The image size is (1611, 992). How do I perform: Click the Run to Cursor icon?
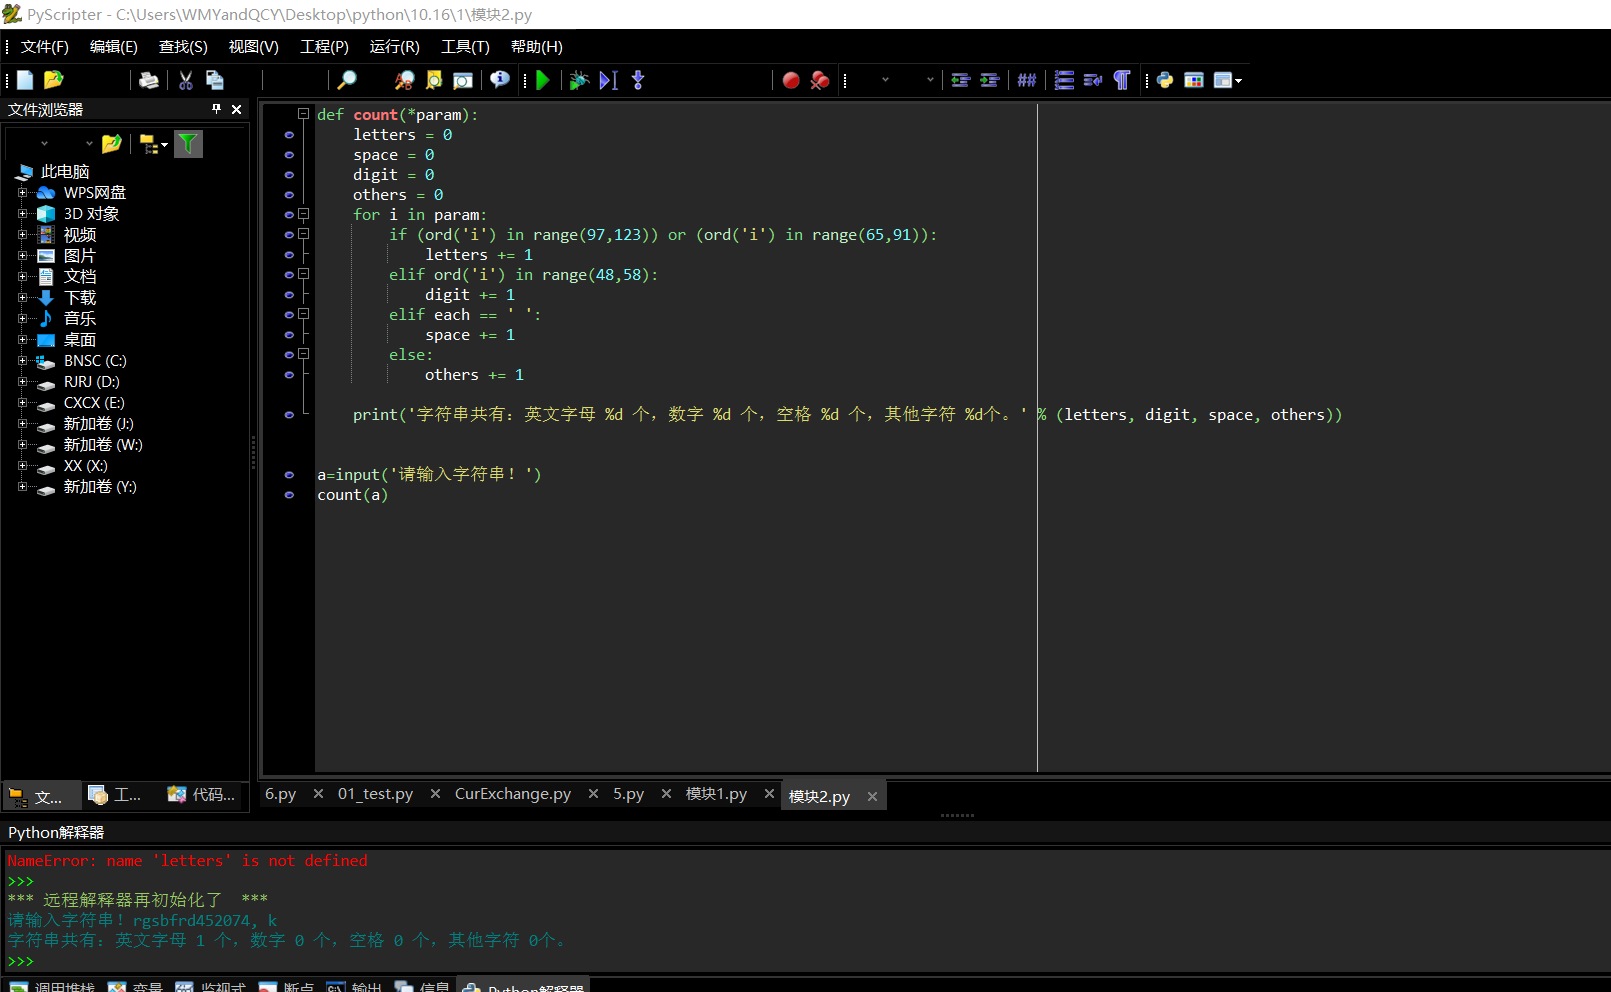[x=609, y=80]
